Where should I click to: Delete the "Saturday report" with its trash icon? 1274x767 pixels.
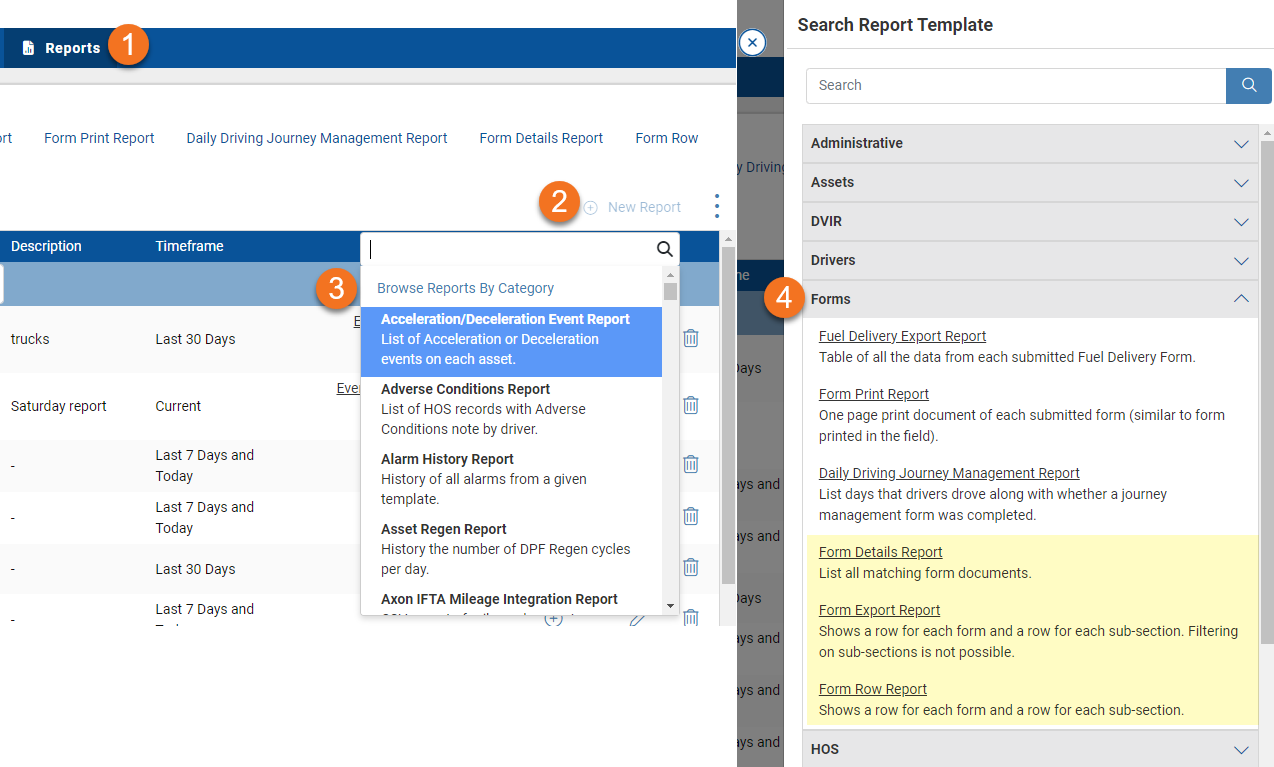pos(690,404)
